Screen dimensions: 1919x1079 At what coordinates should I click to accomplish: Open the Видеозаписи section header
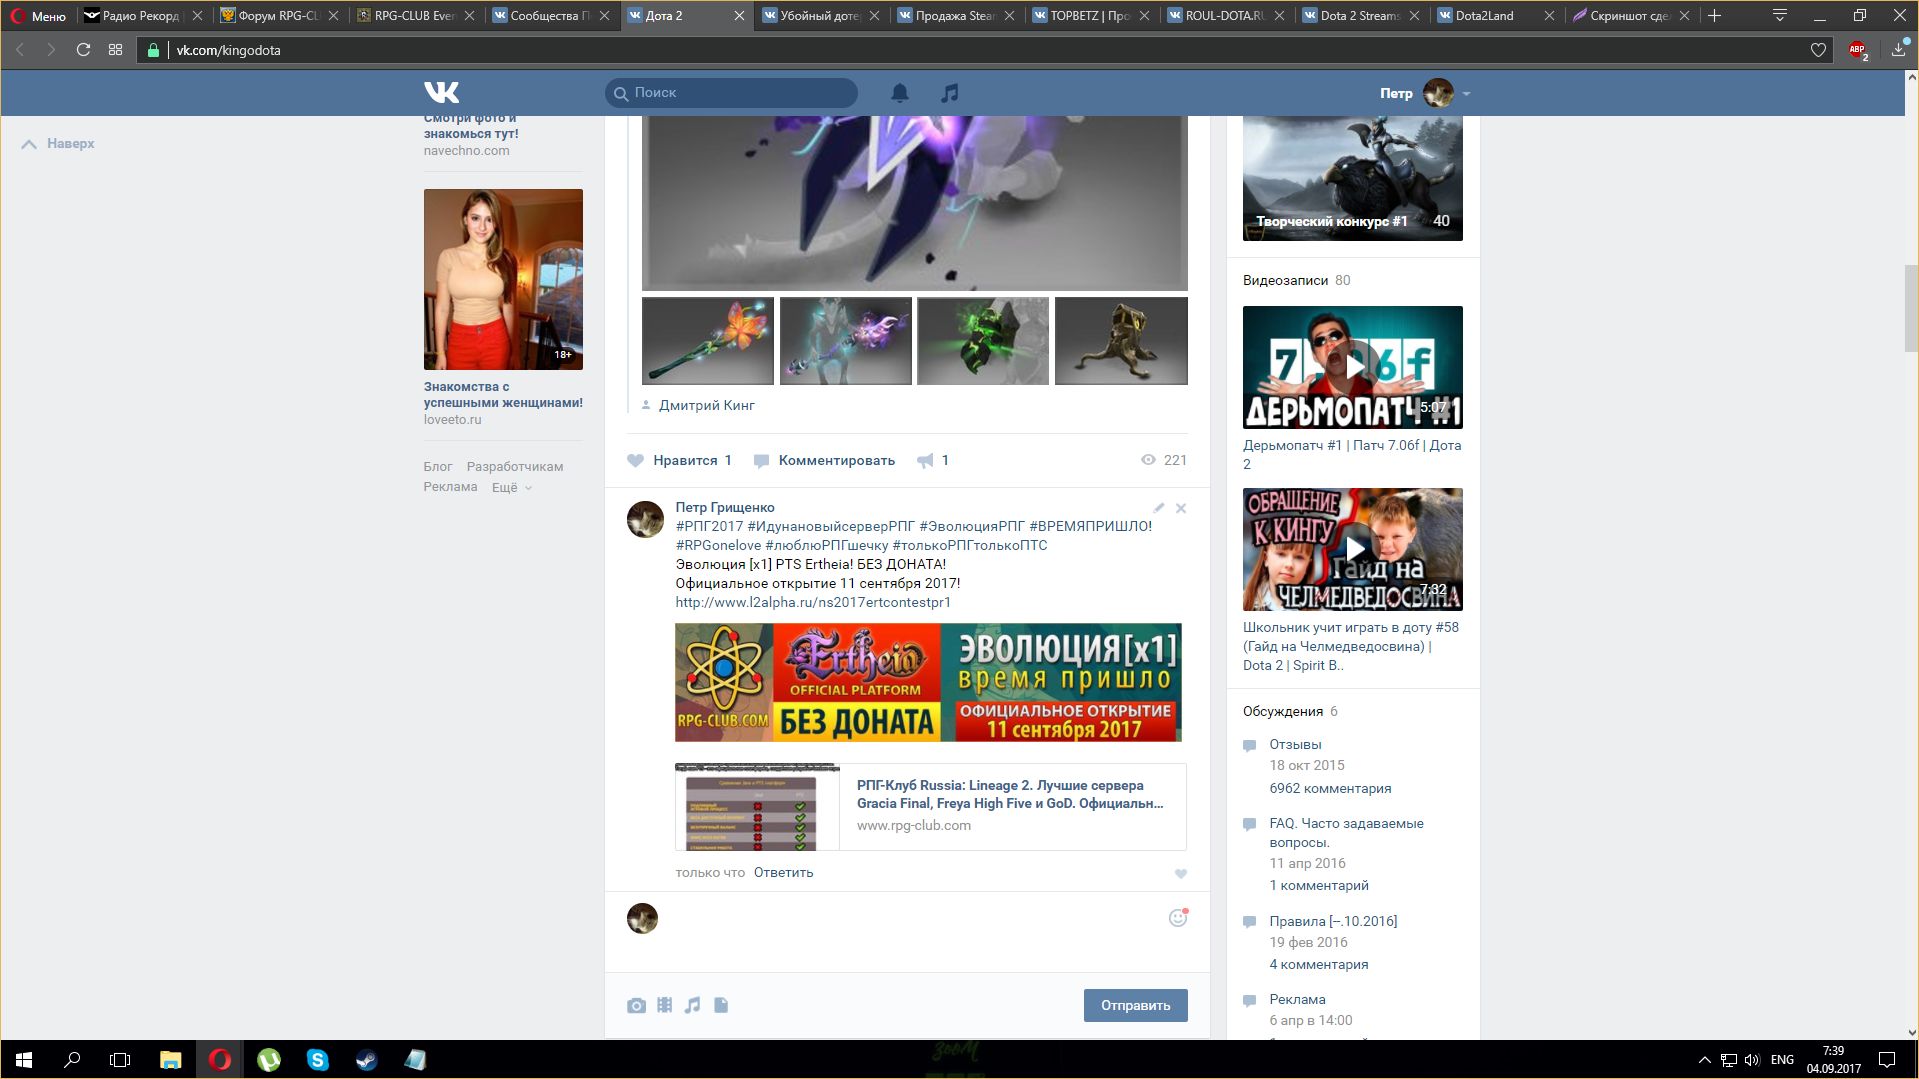pos(1285,280)
